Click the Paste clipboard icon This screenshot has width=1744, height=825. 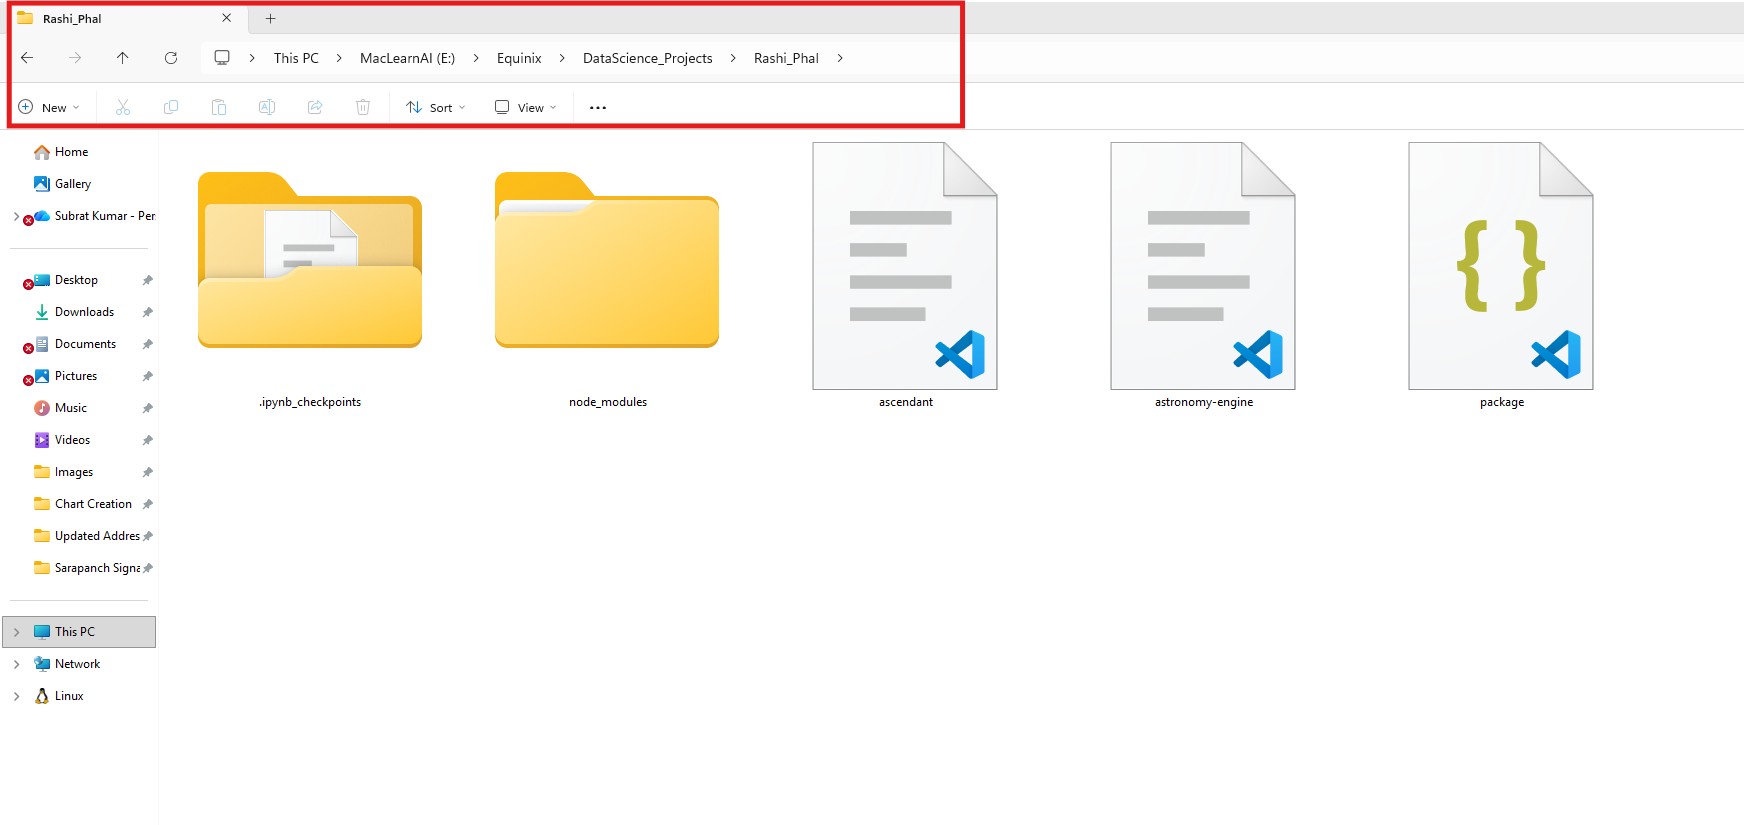click(219, 107)
